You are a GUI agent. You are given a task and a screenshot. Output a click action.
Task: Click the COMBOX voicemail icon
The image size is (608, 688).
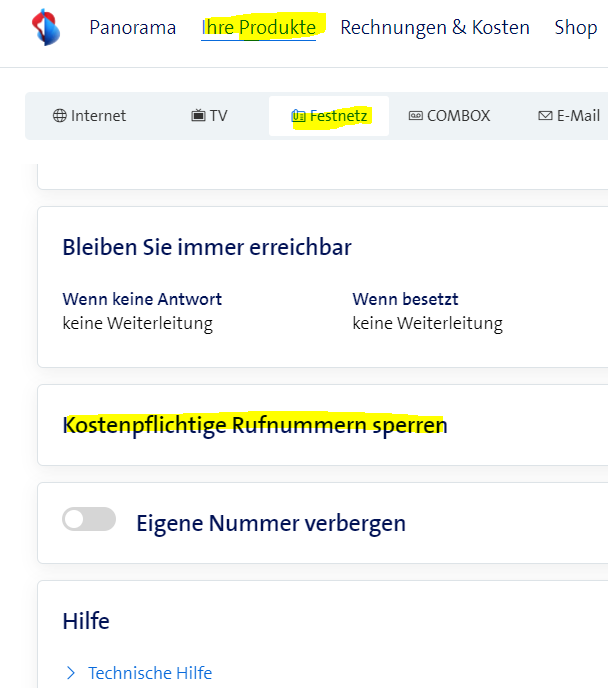(x=415, y=116)
